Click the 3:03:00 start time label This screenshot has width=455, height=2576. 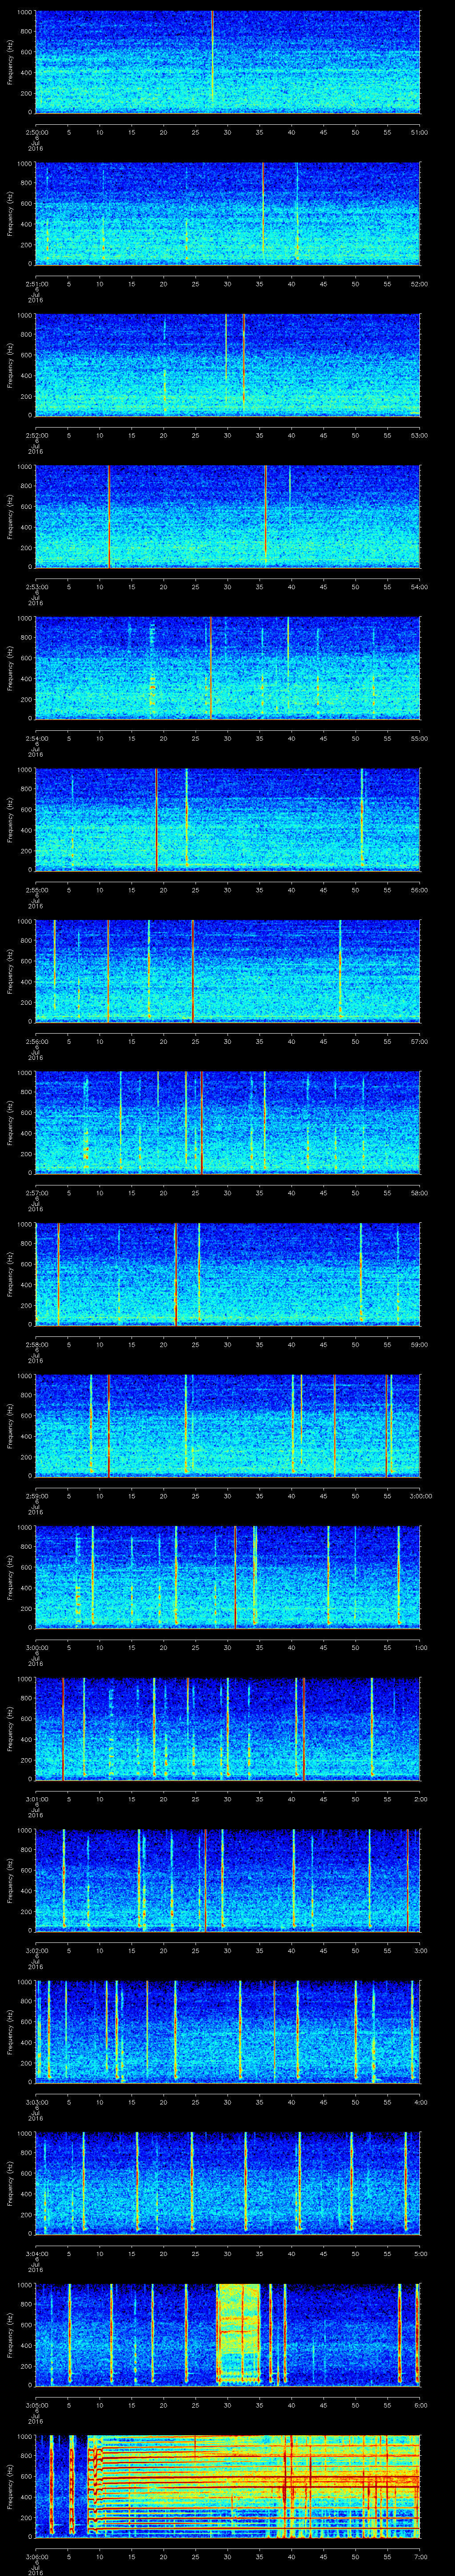pos(36,2102)
